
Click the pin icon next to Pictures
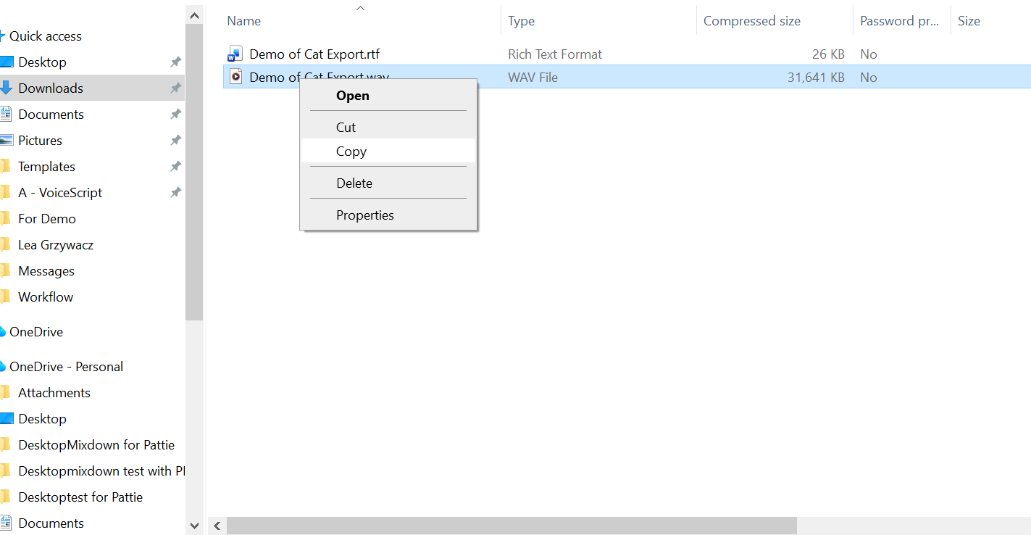click(175, 140)
